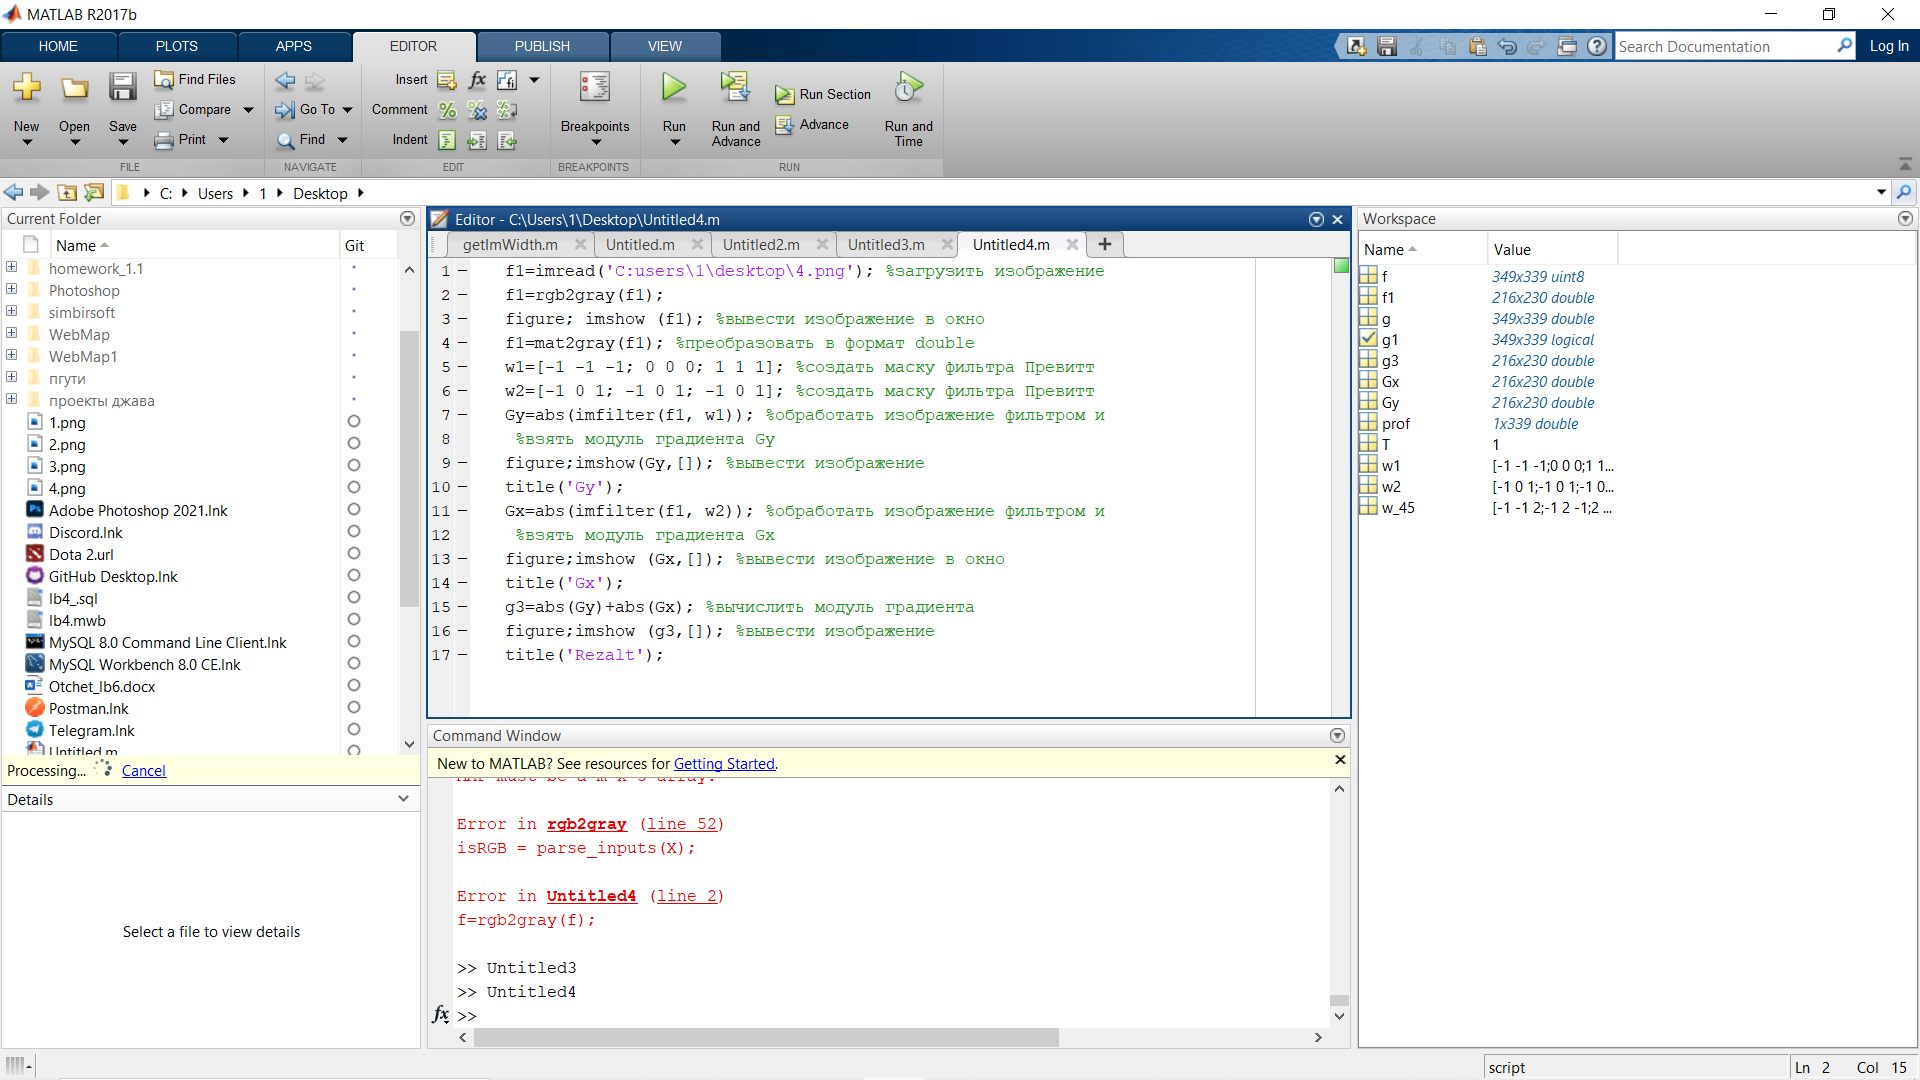Switch to the APPS ribbon tab
The image size is (1920, 1080).
[x=294, y=46]
